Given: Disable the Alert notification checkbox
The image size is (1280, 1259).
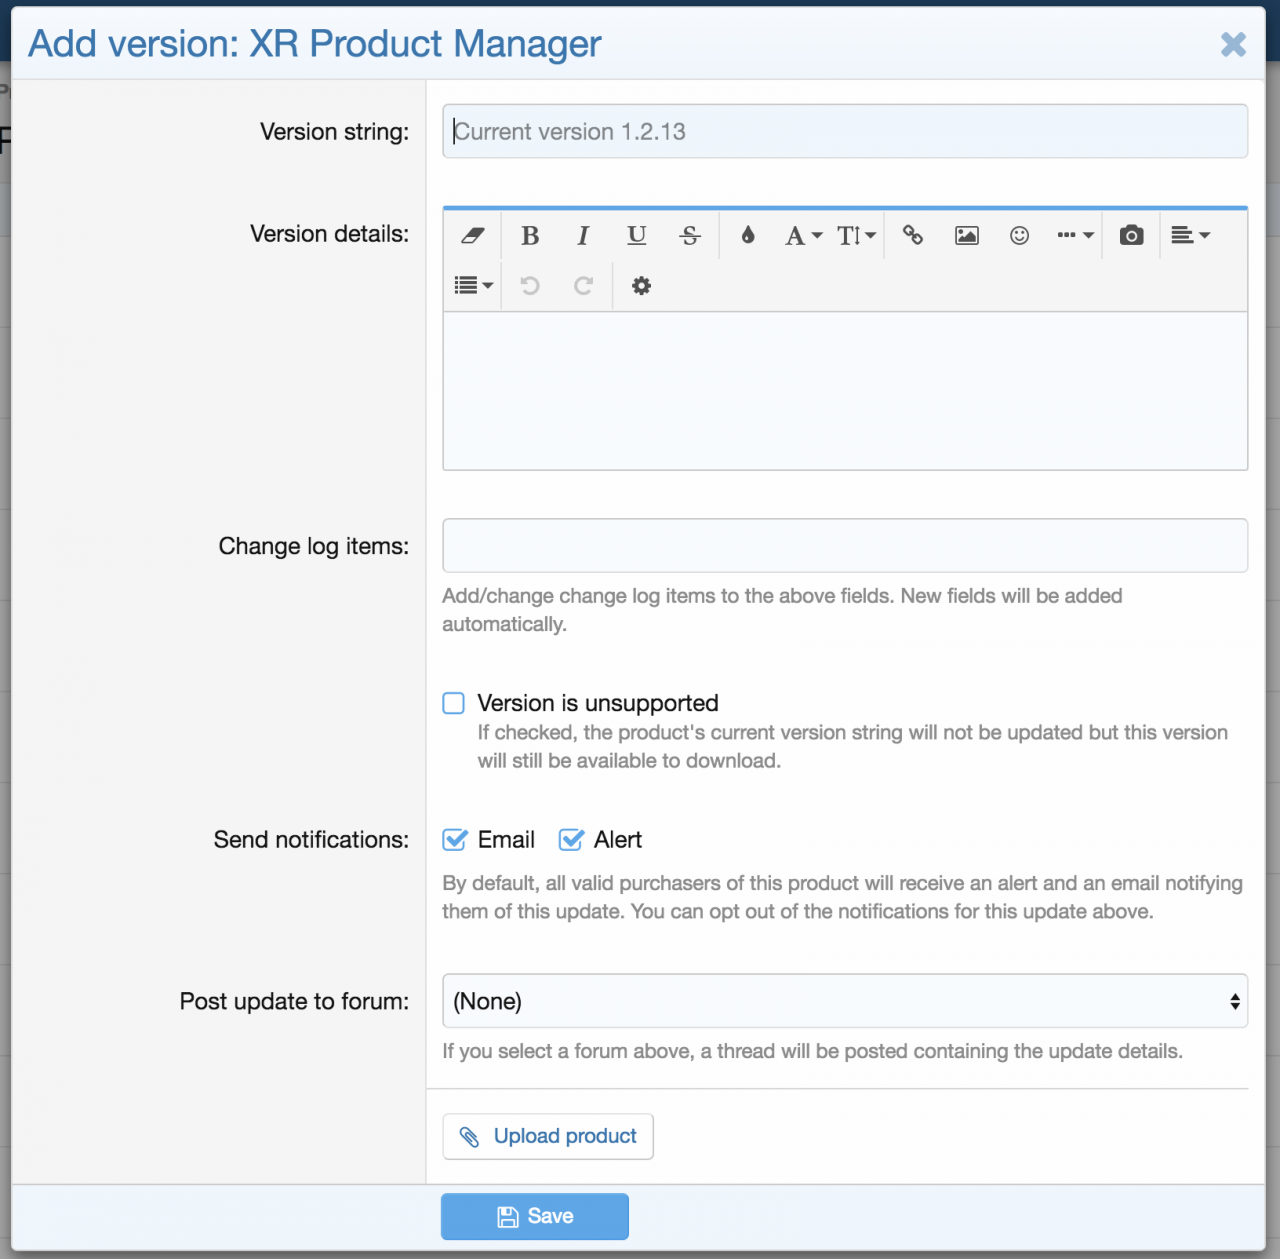Looking at the screenshot, I should click(571, 840).
